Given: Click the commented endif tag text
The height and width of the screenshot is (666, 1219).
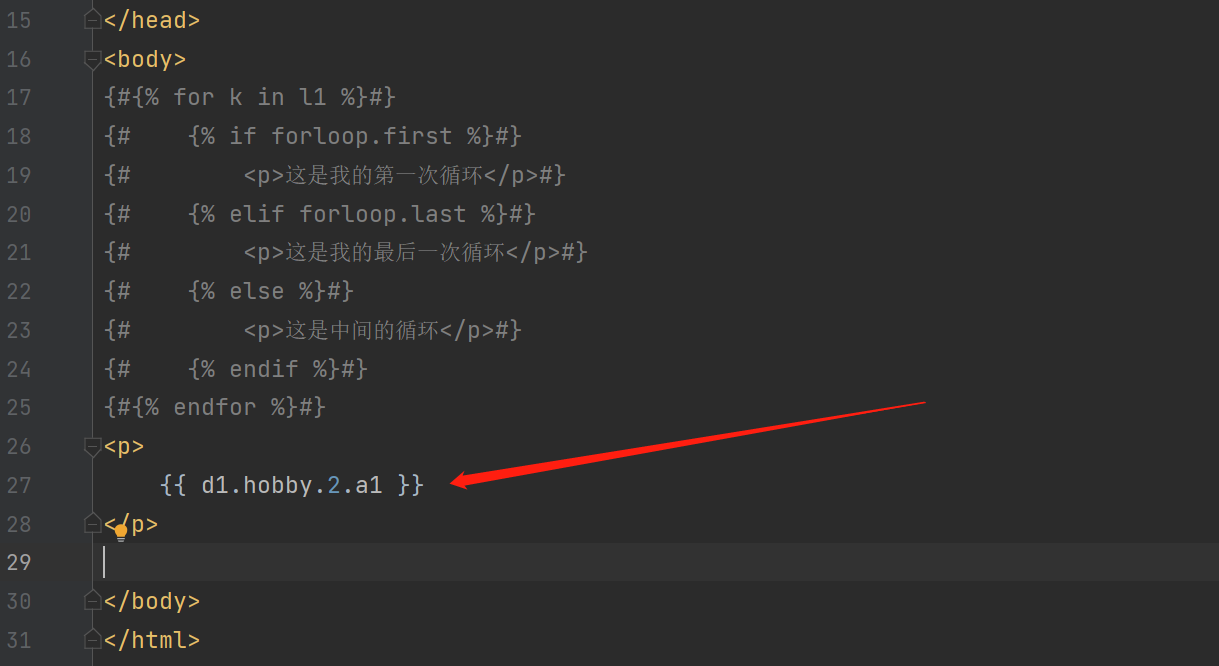Looking at the screenshot, I should 263,369.
